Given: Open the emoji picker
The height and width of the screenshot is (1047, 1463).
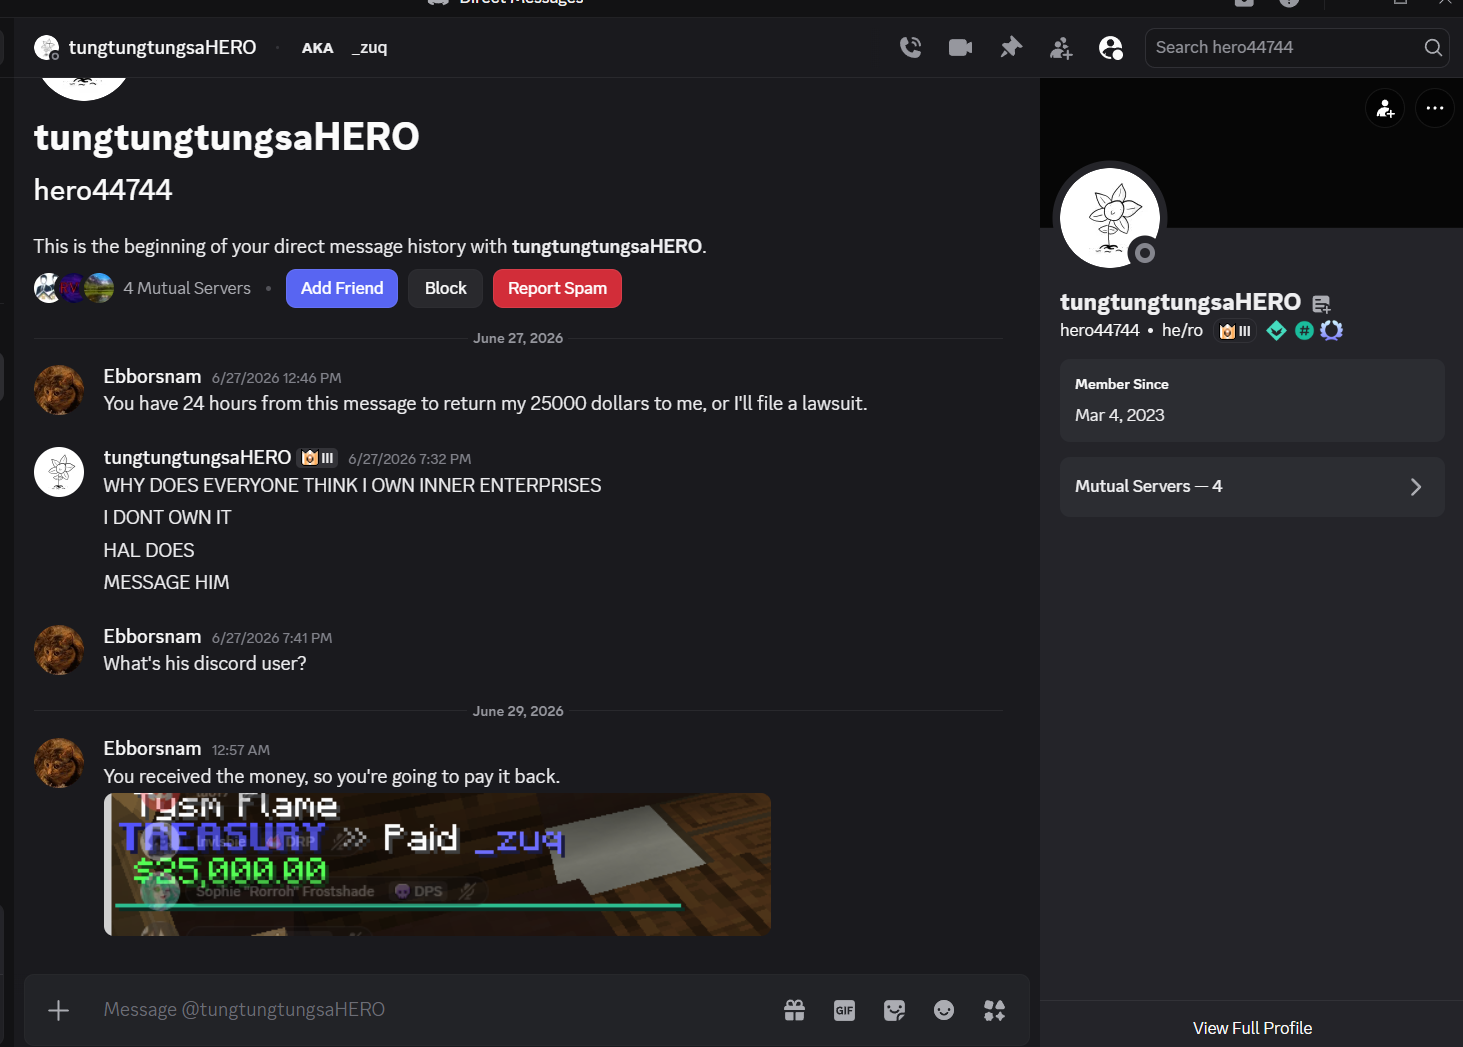Looking at the screenshot, I should [944, 1010].
